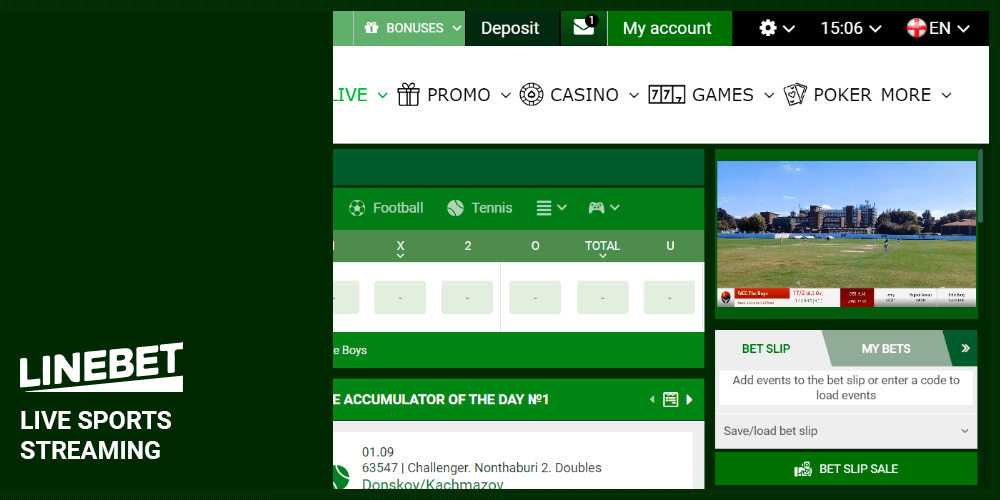The image size is (1000, 500).
Task: Open the Donskov/Kachmazov match link
Action: point(432,485)
